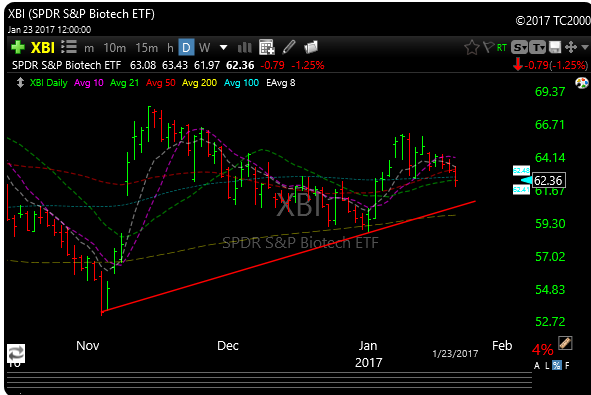Click the up-down arrow icon beside XBI Daily
Viewport: 591px width, 395px height.
[x=20, y=83]
